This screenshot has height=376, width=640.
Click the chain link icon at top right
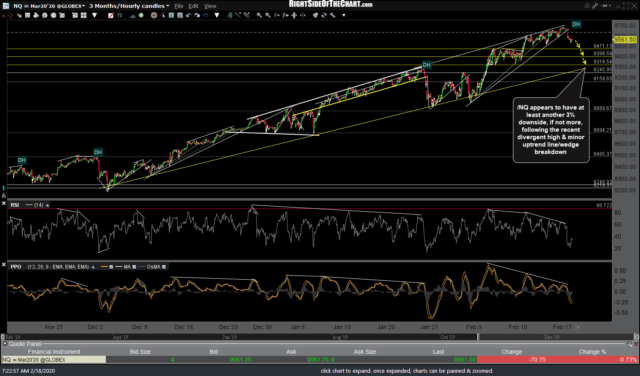(595, 6)
